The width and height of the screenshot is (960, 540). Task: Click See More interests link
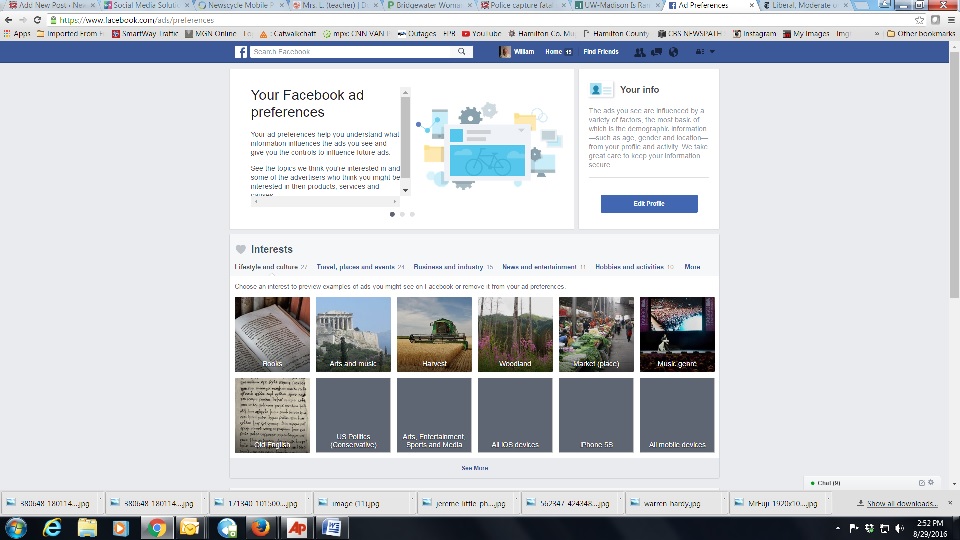click(474, 468)
